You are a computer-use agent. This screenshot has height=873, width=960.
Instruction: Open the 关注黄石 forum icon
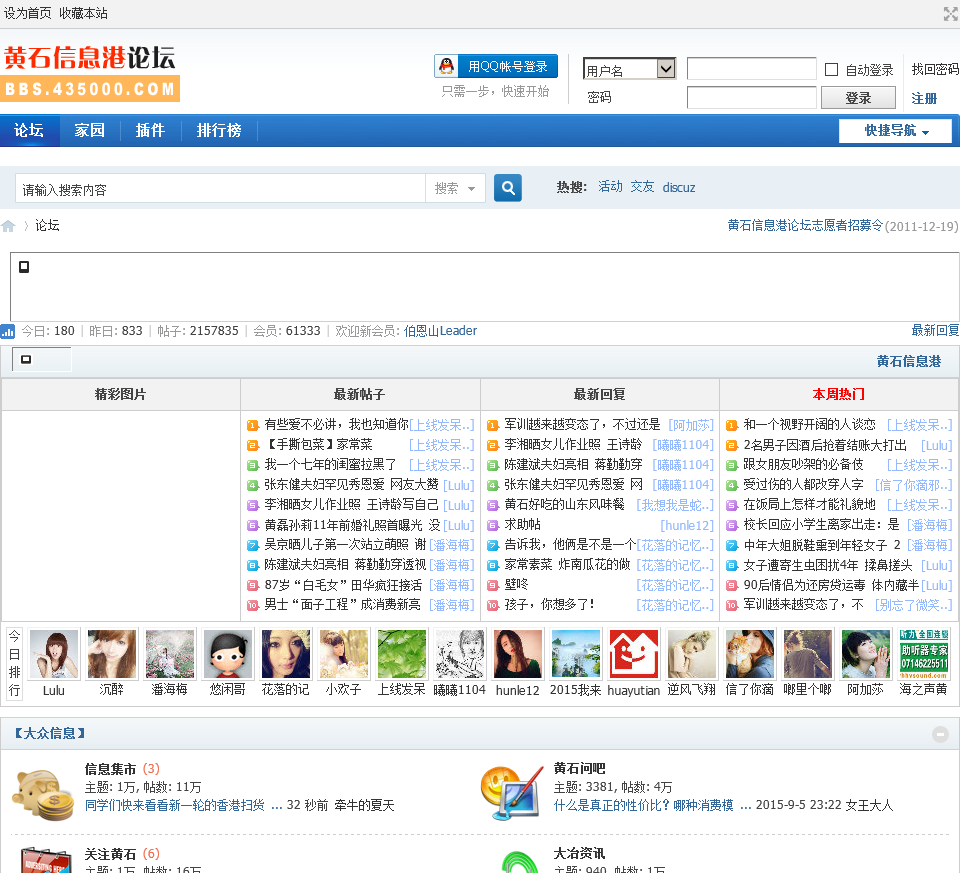[44, 860]
